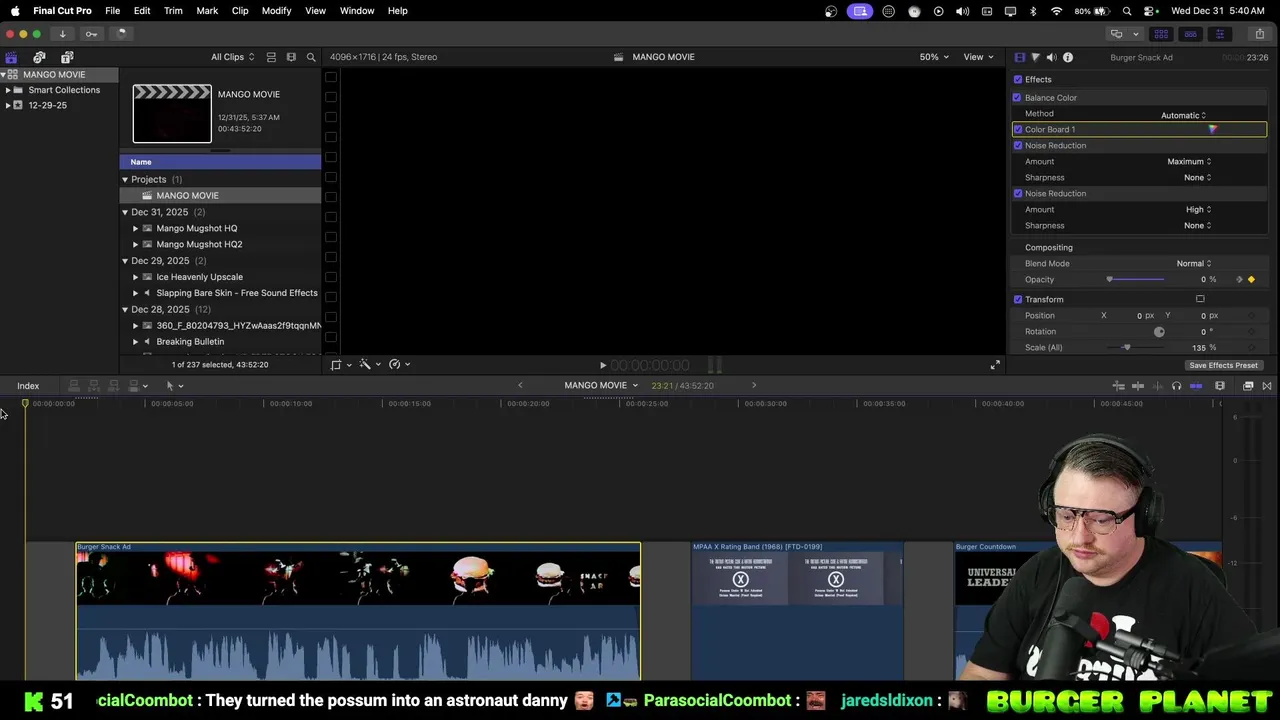Click the Rotation dial control
1280x720 pixels.
[x=1159, y=332]
